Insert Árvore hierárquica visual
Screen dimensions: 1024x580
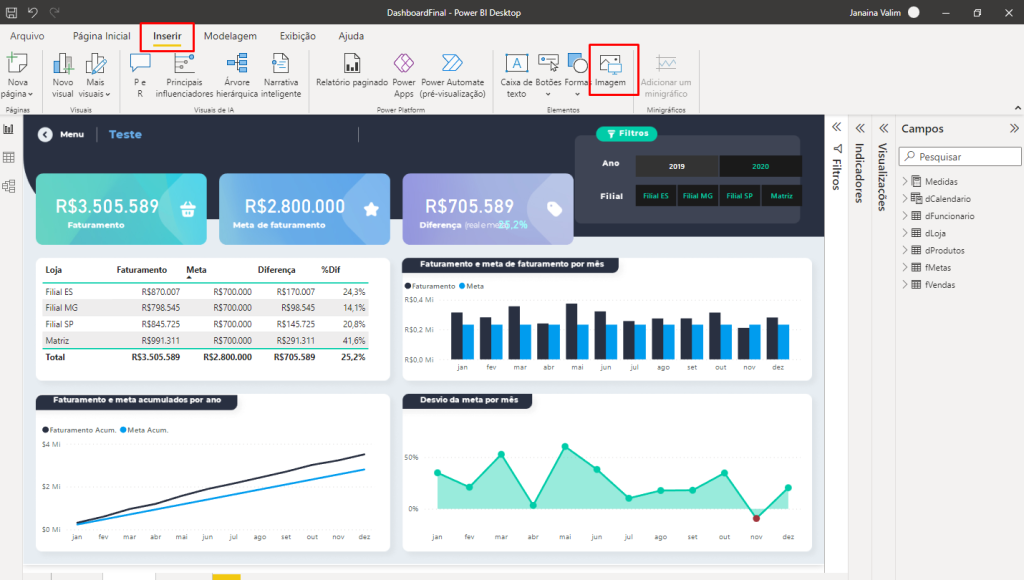[237, 74]
